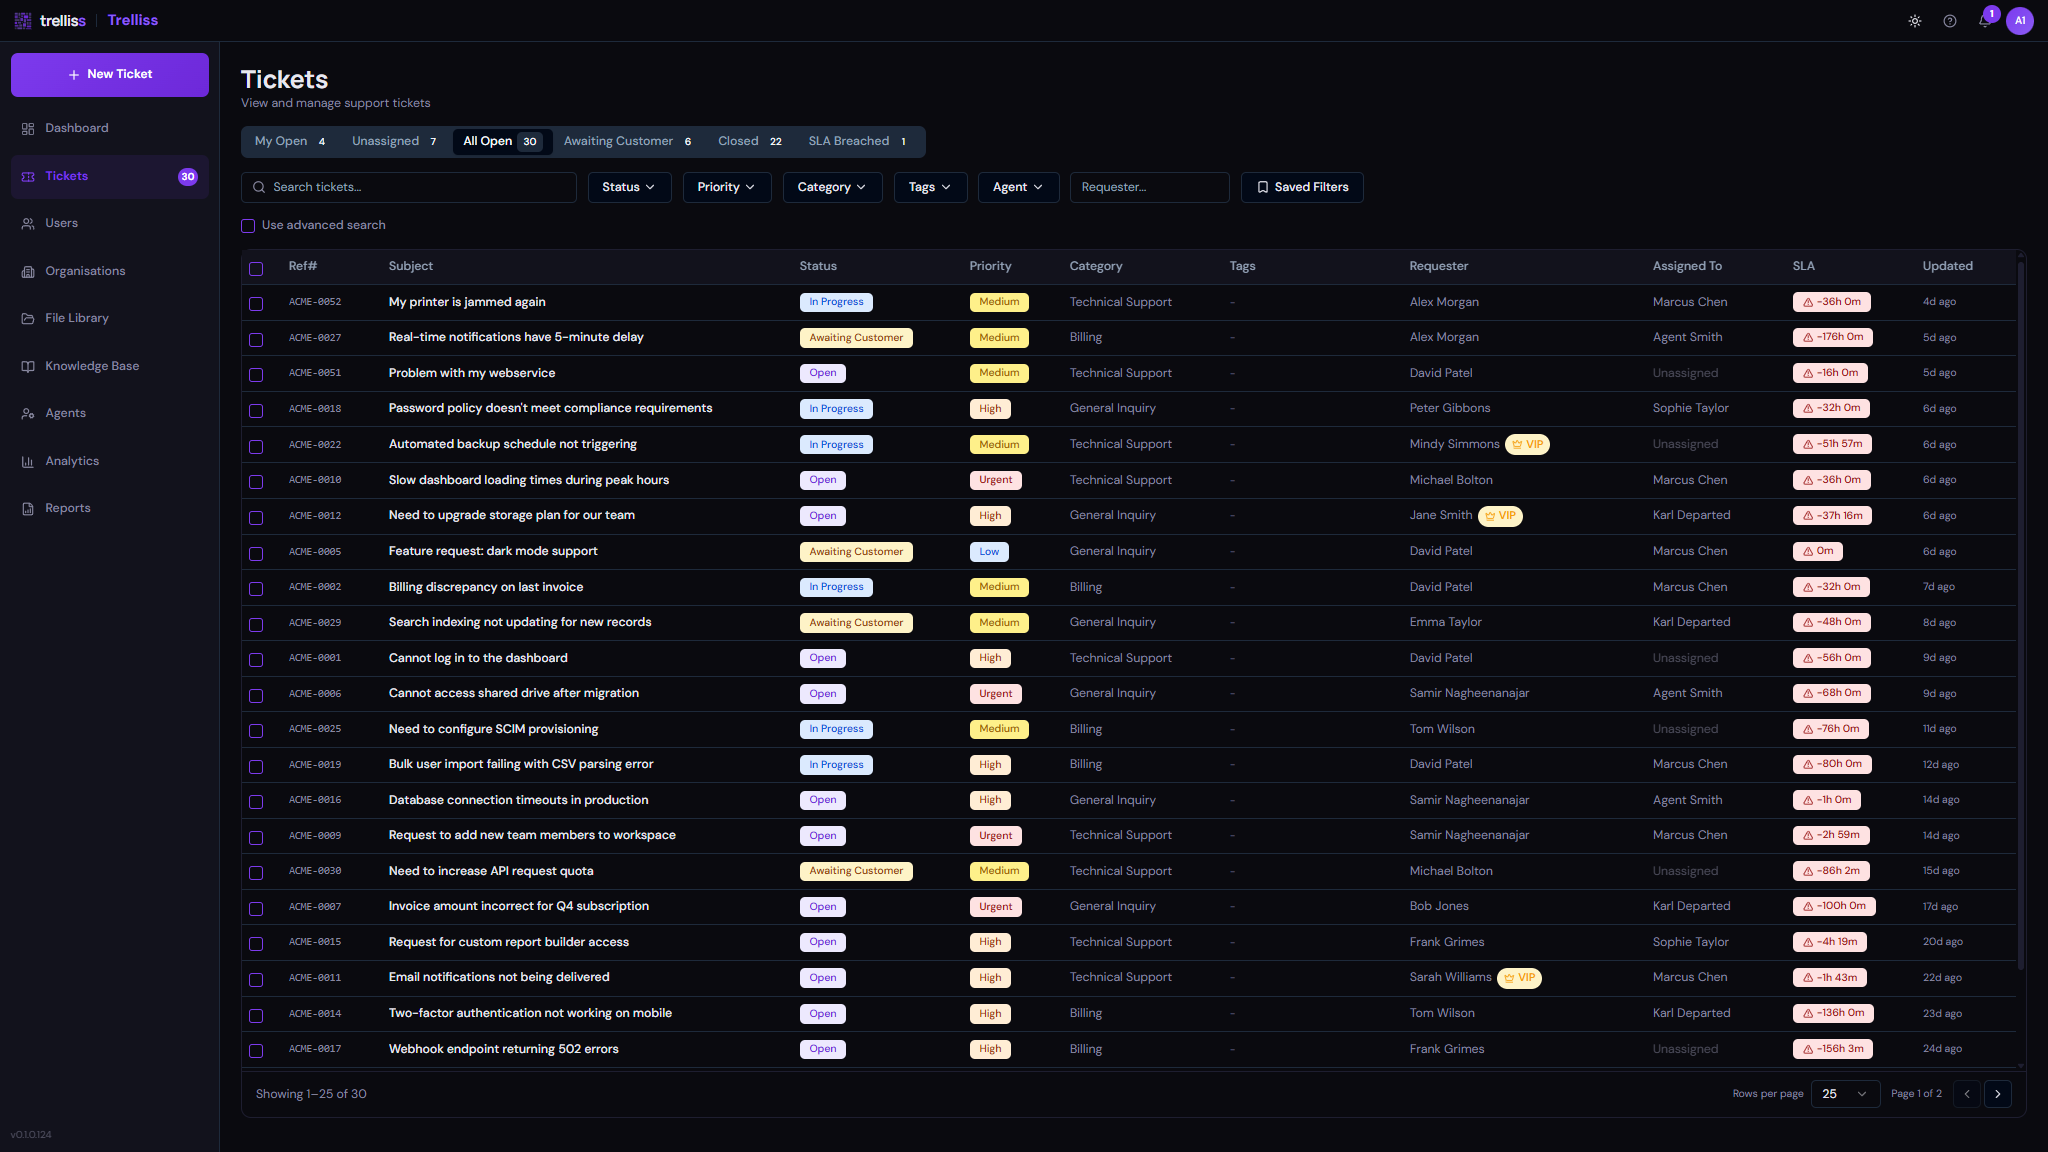Open the notifications bell icon
This screenshot has height=1152, width=2048.
[1984, 21]
